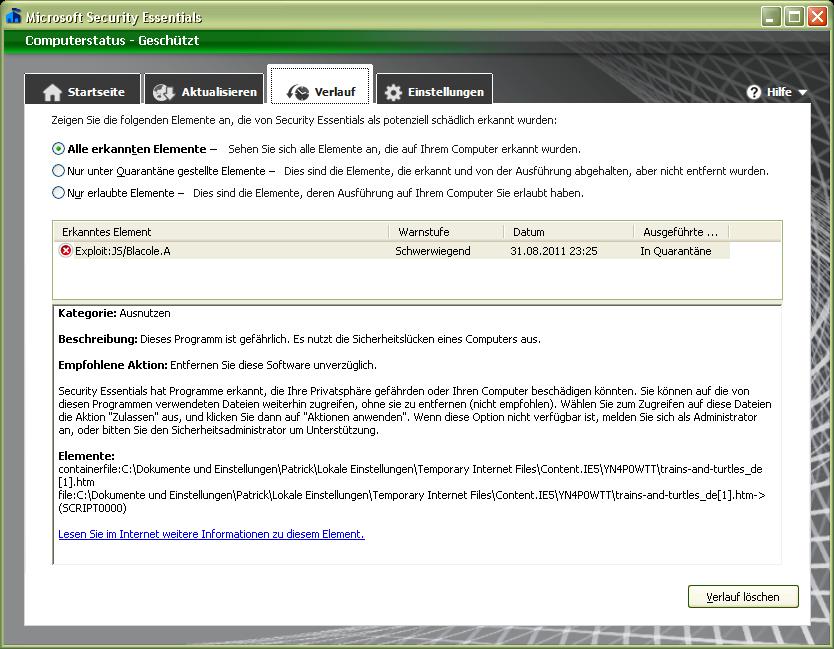Viewport: 834px width, 649px height.
Task: Select Nur erlaubte Elemente radio button
Action: tap(59, 193)
